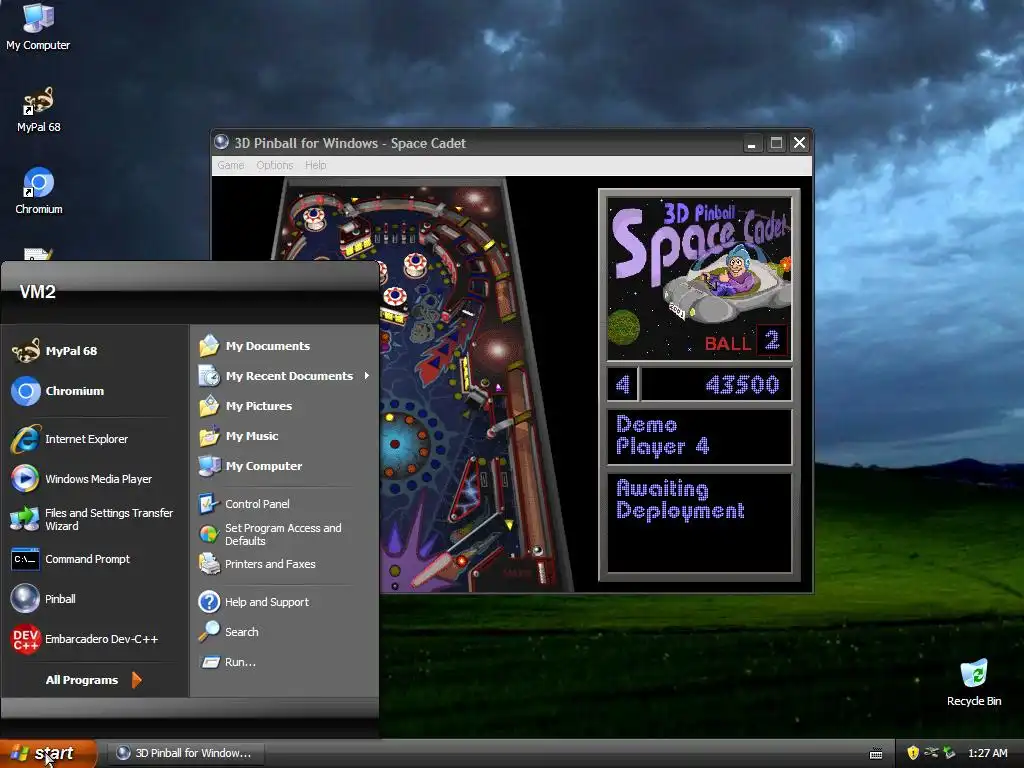Image resolution: width=1024 pixels, height=768 pixels.
Task: Open MyPal 68 from Start menu
Action: 95,351
